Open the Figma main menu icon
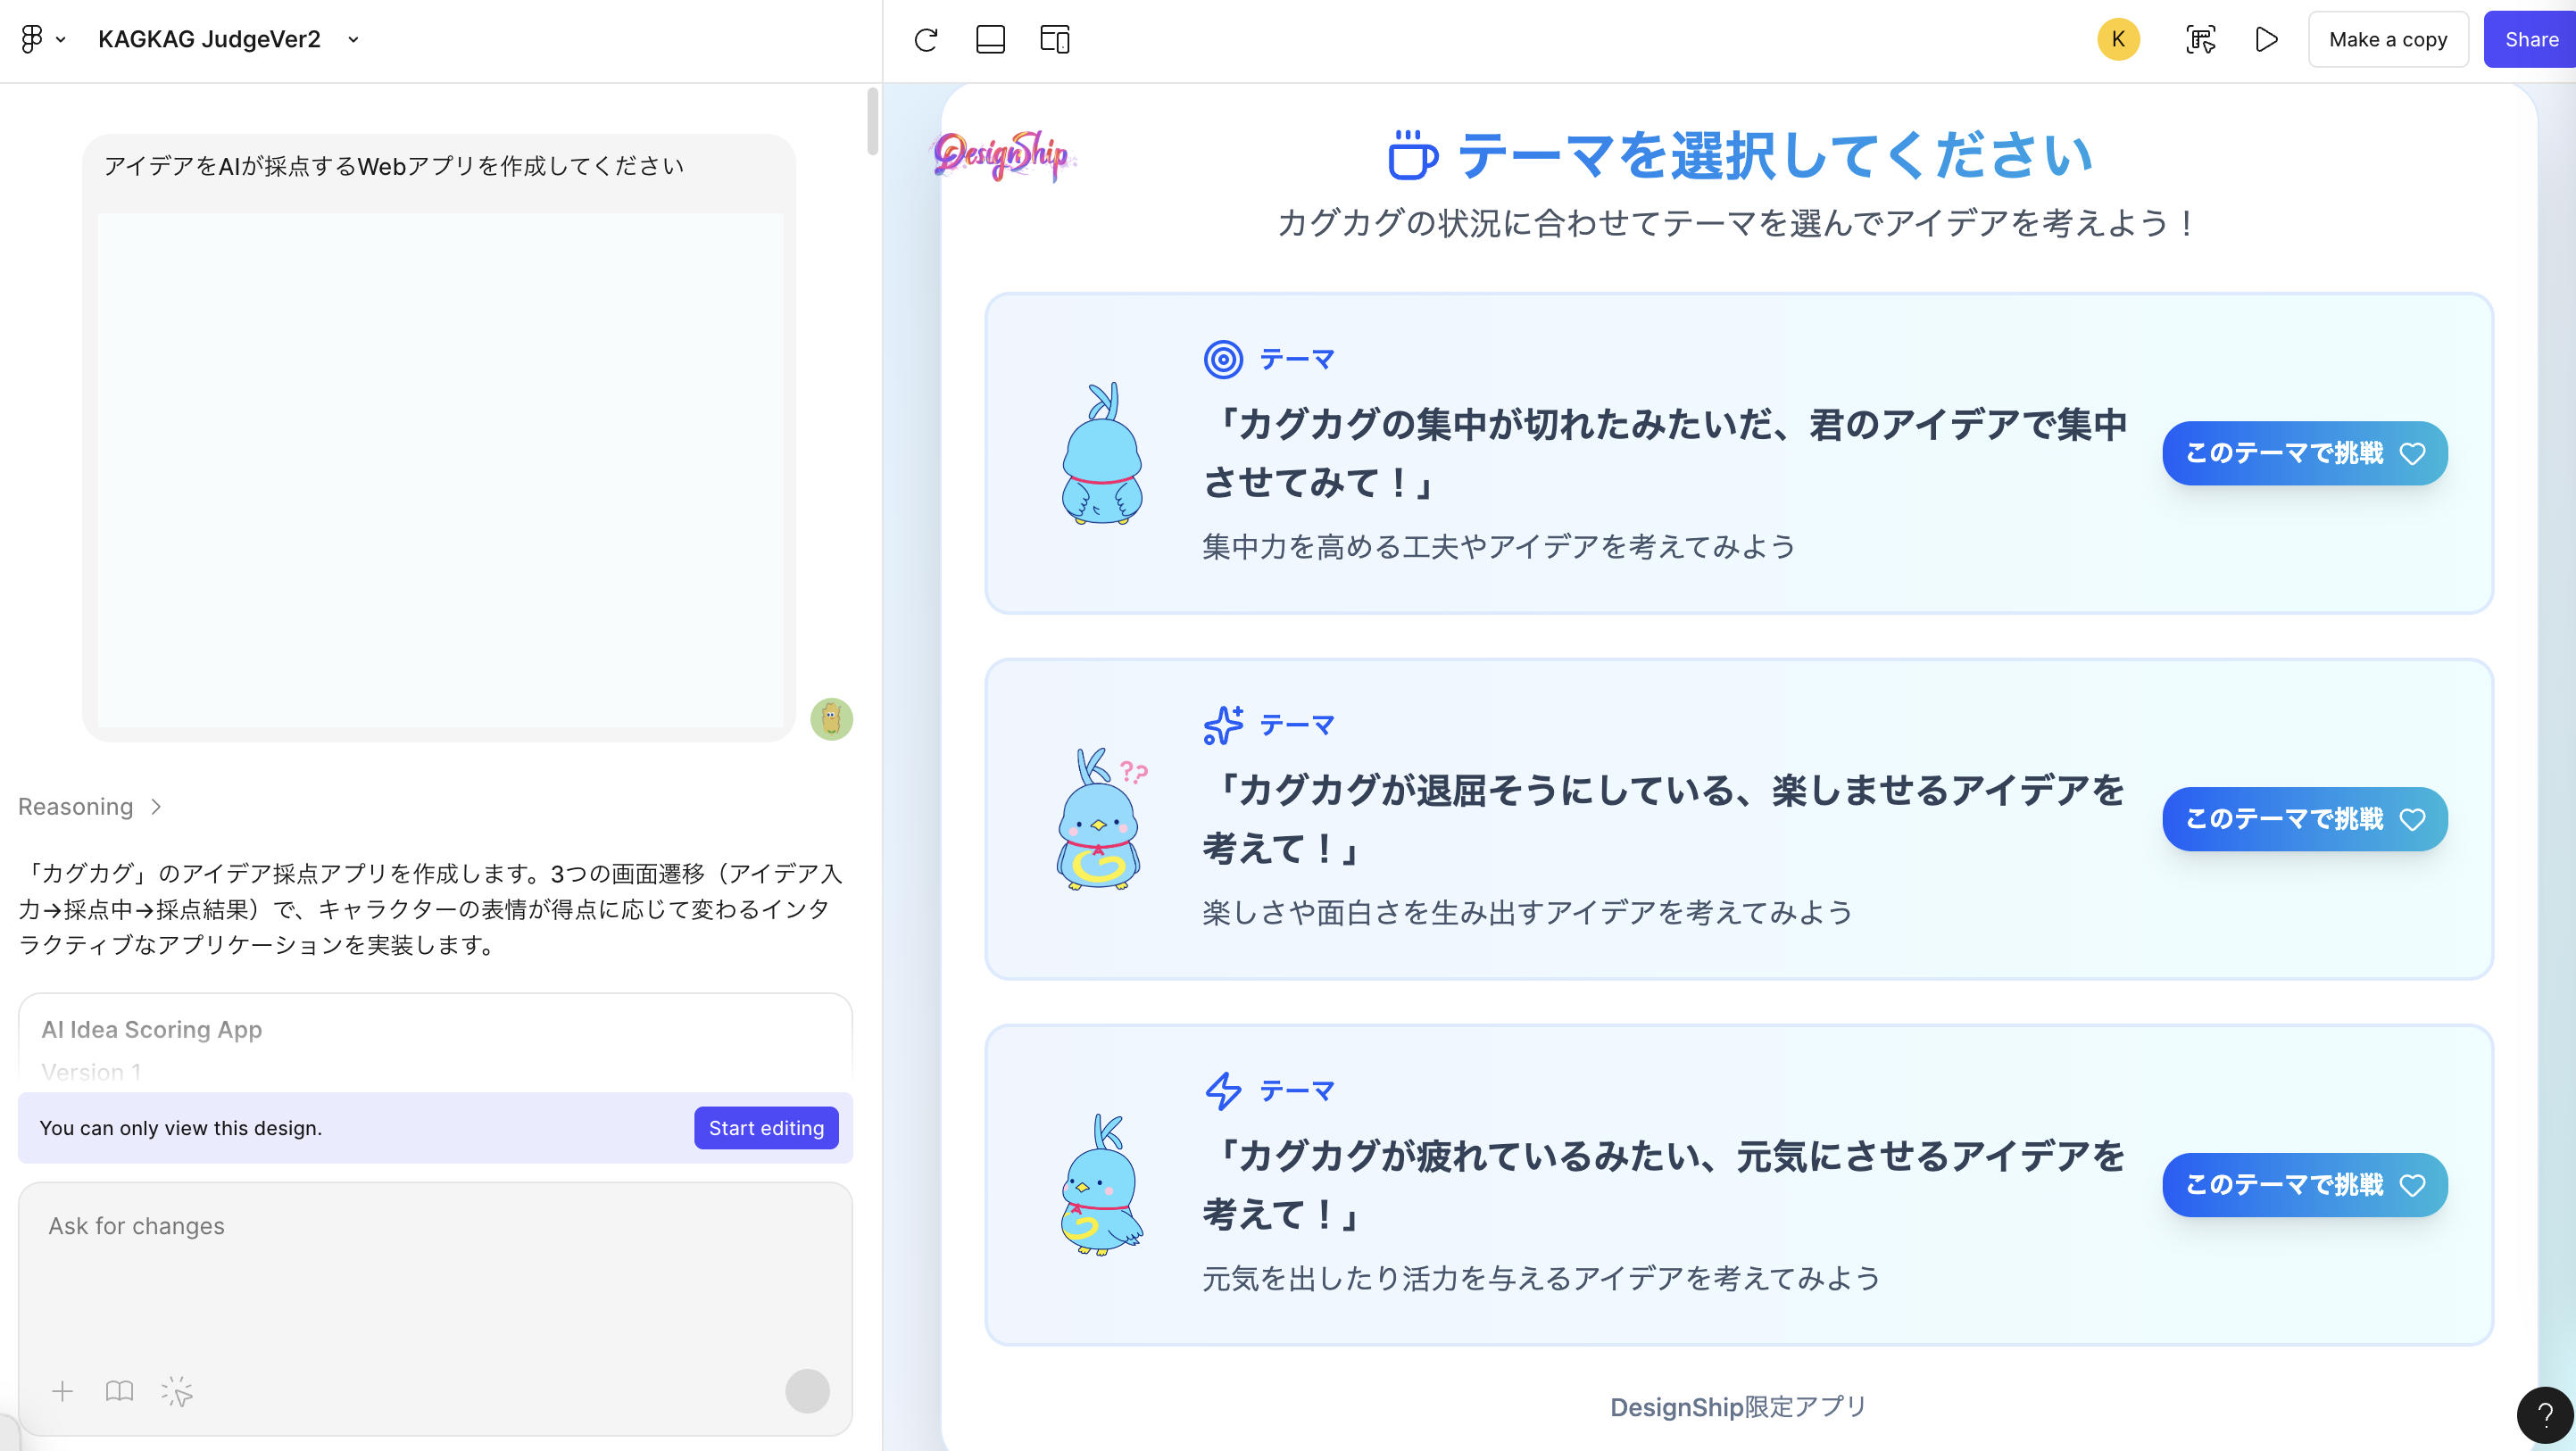2576x1451 pixels. coord(32,39)
